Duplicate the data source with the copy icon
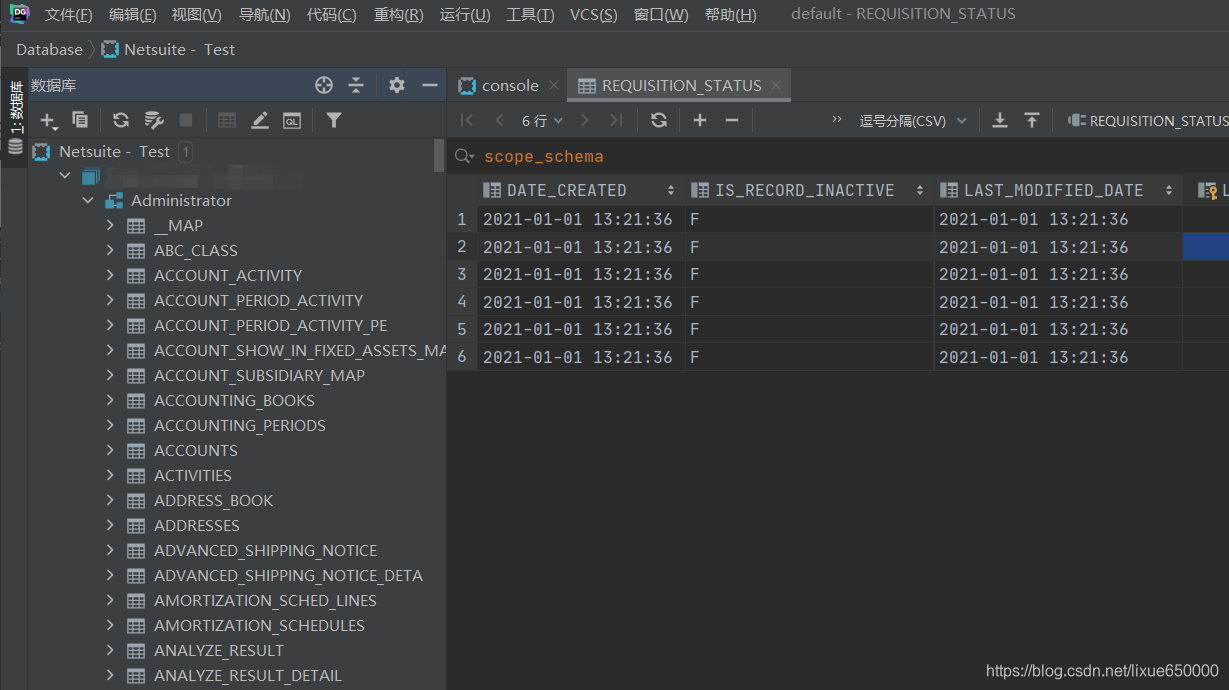The image size is (1229, 690). pos(82,120)
